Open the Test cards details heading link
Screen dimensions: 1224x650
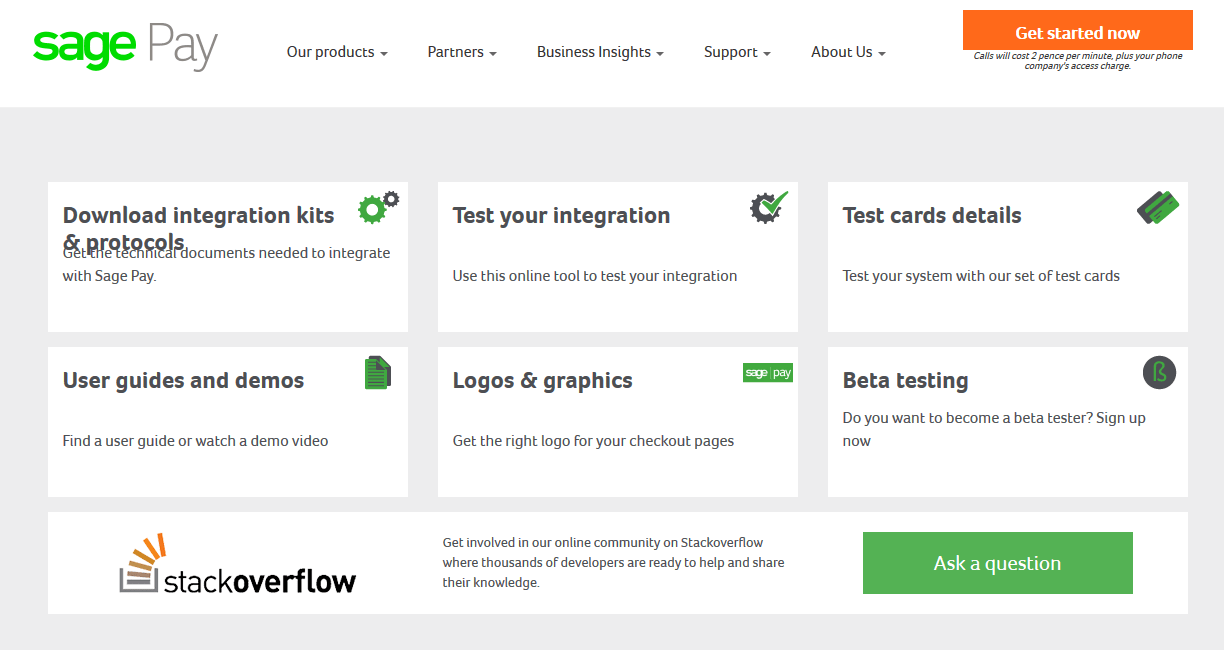[932, 215]
